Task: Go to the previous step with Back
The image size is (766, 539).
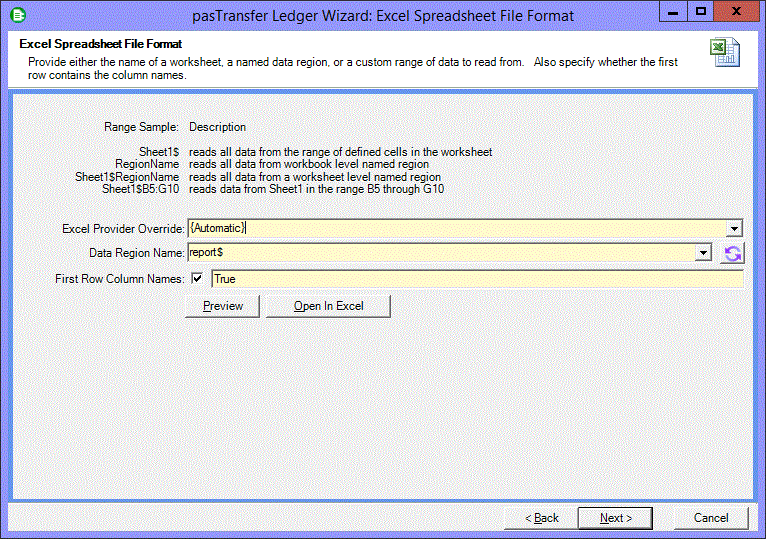Action: 541,518
